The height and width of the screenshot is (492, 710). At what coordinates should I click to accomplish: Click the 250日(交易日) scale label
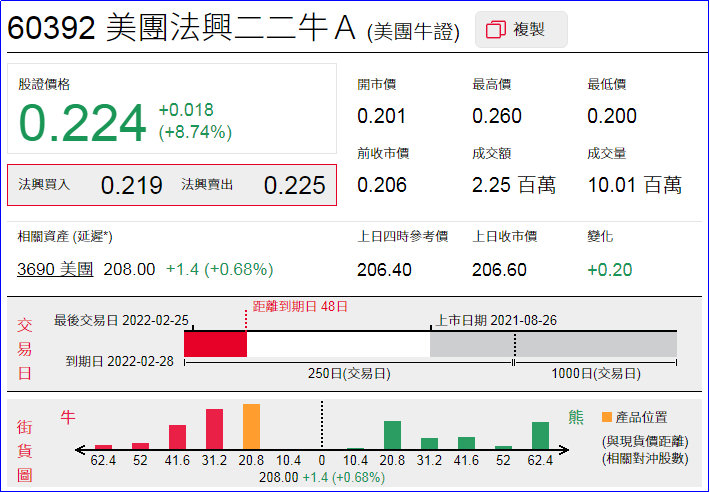pos(349,374)
